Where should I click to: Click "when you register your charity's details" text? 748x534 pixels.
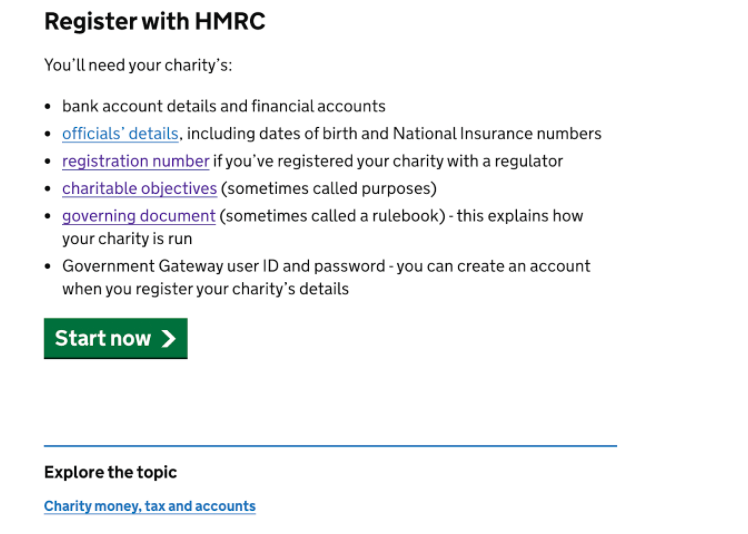point(205,289)
